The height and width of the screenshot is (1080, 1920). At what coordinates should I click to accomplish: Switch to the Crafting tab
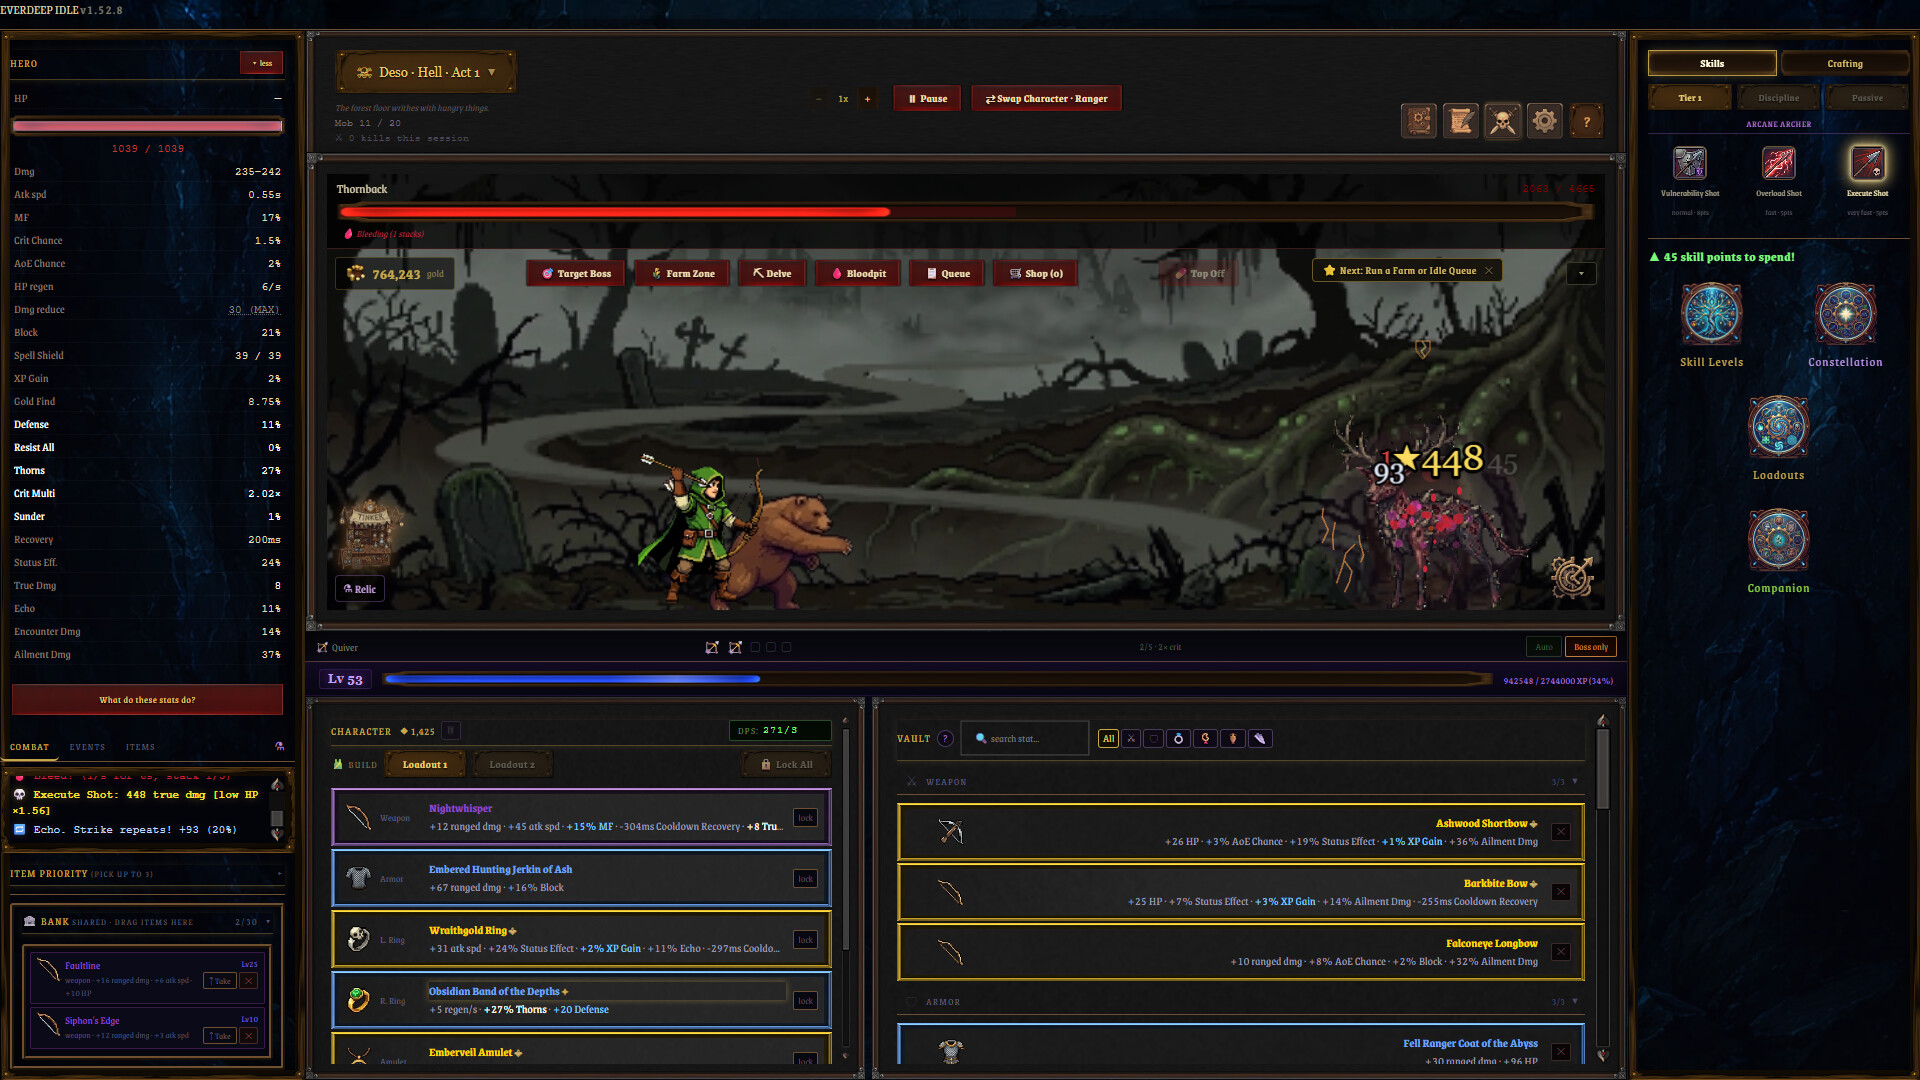pyautogui.click(x=1845, y=64)
